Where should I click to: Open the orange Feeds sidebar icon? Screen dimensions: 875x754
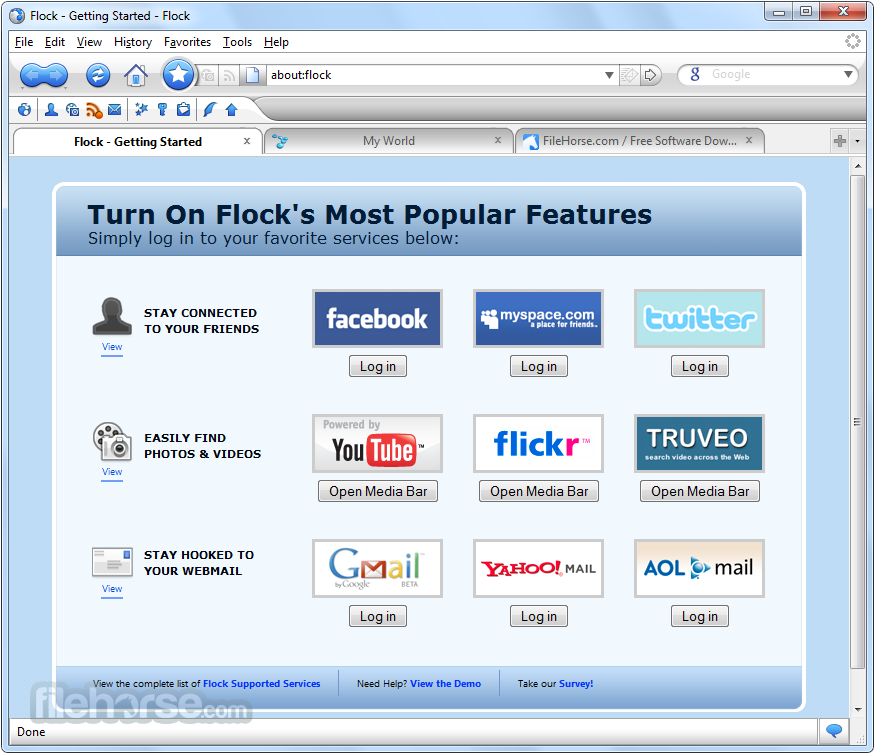94,110
